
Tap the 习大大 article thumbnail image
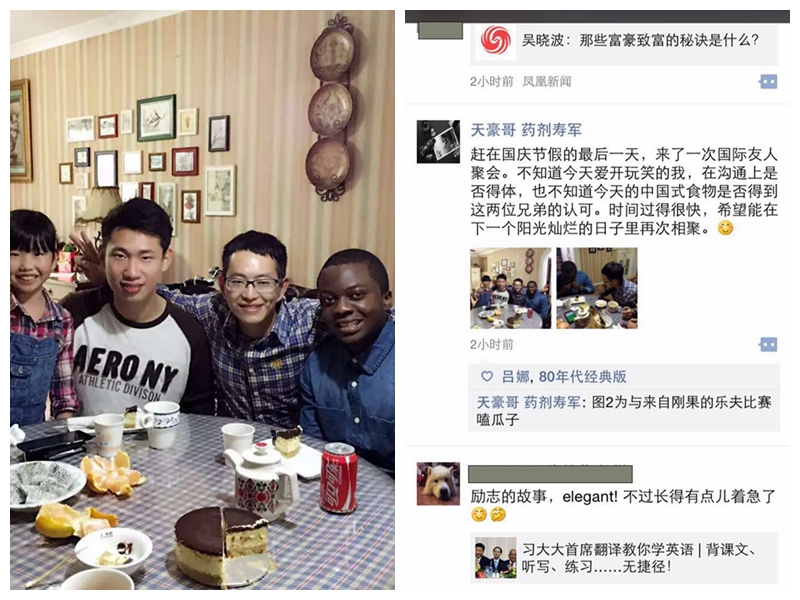click(x=495, y=557)
